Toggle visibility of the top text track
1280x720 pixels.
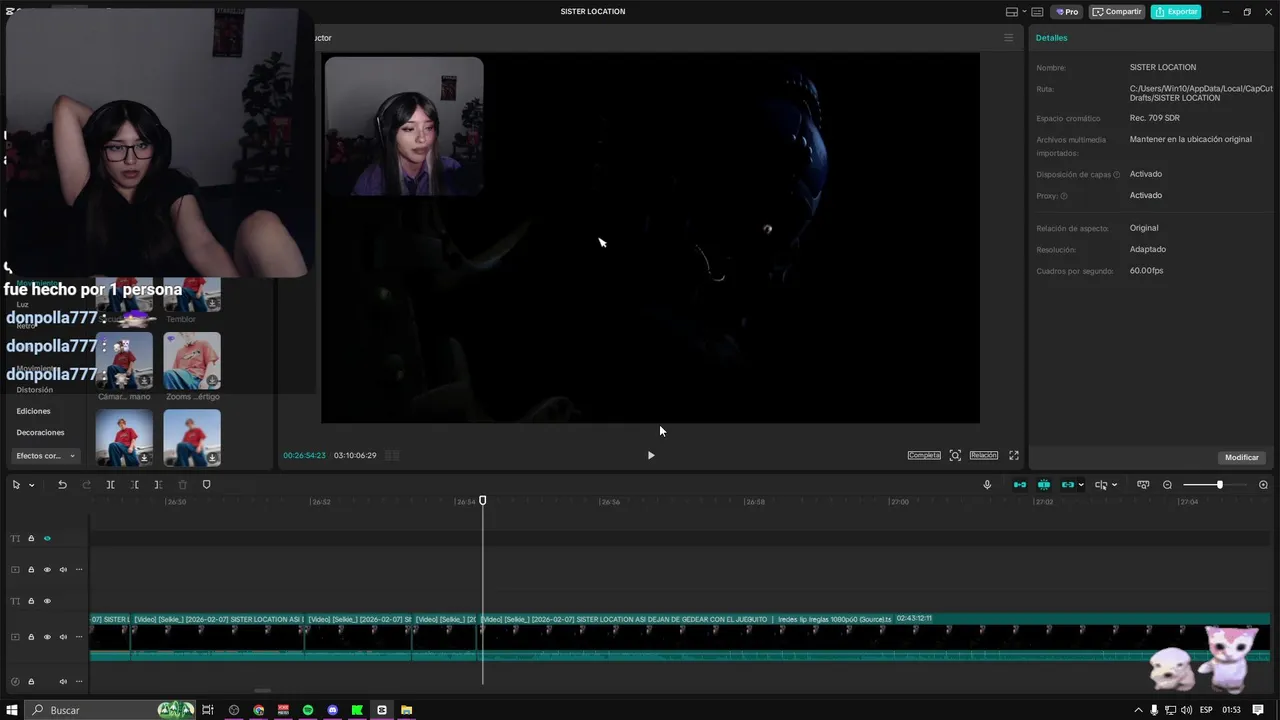pos(47,538)
